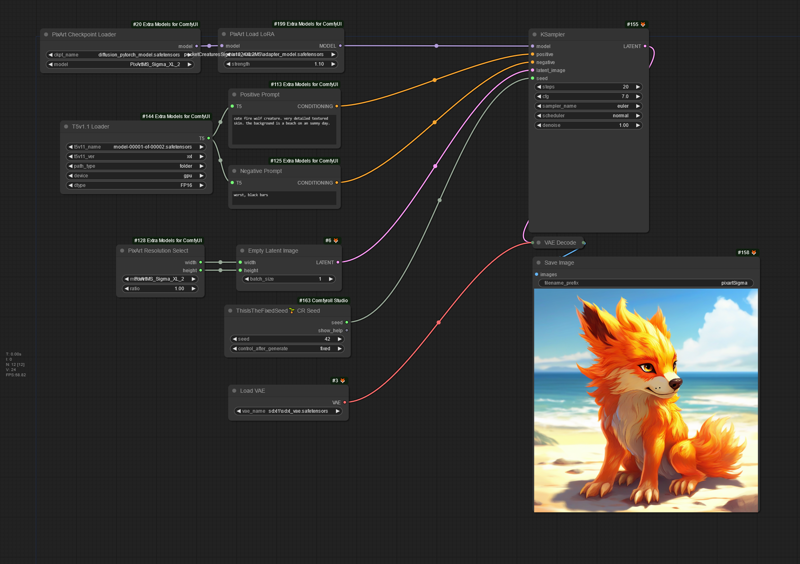The image size is (800, 564).
Task: Click the seed input port on KSampler
Action: point(533,79)
